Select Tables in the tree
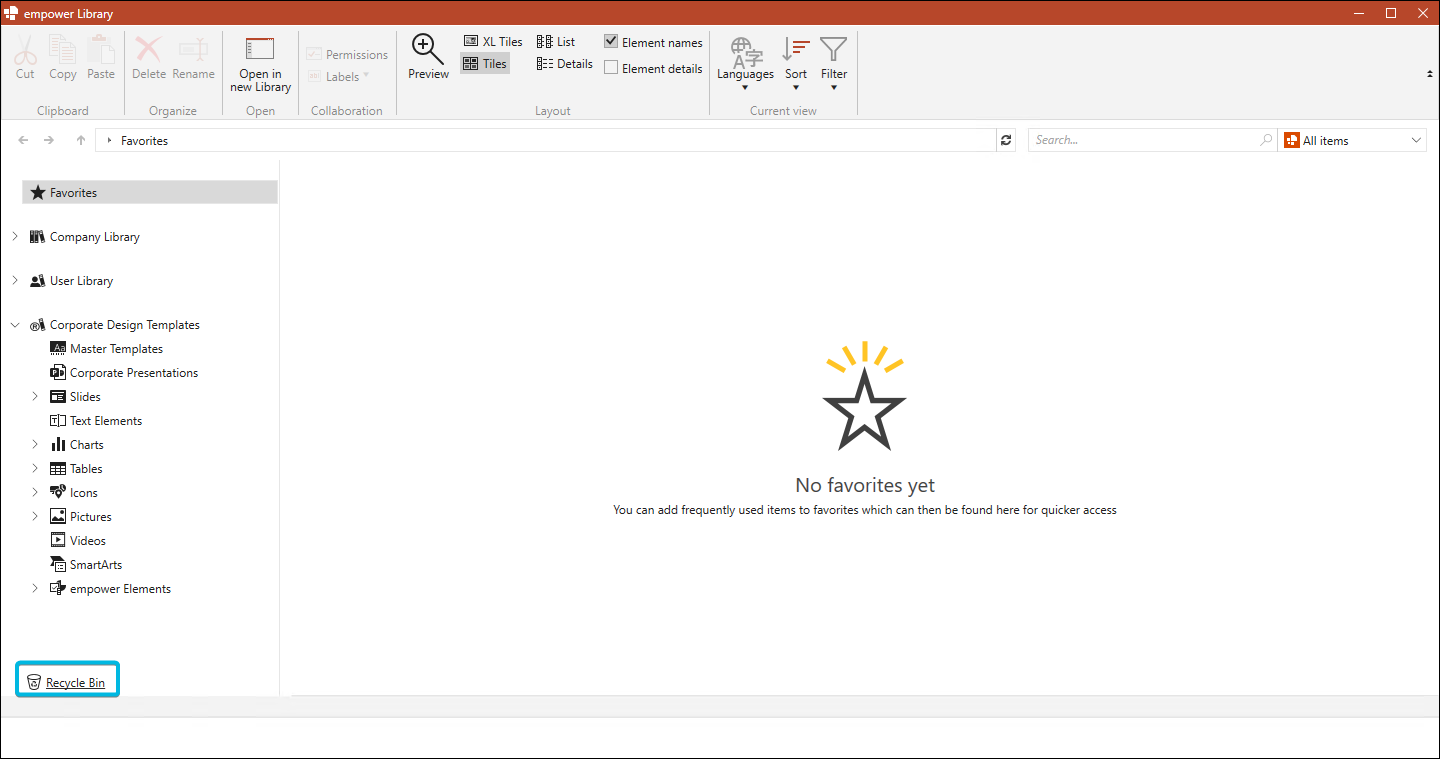 click(x=86, y=469)
